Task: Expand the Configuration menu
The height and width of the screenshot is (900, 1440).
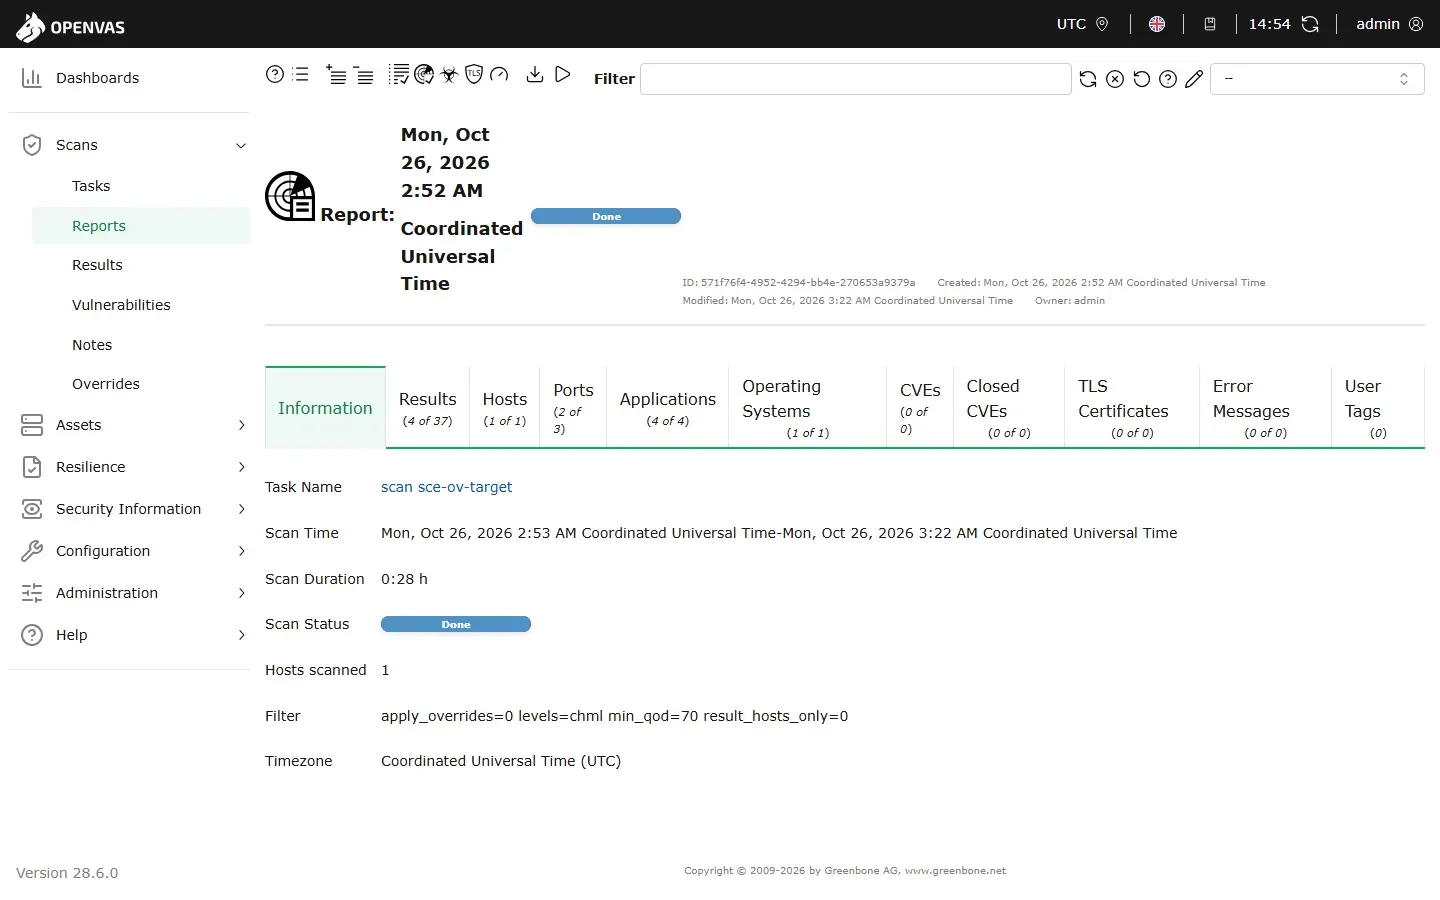Action: pos(241,551)
